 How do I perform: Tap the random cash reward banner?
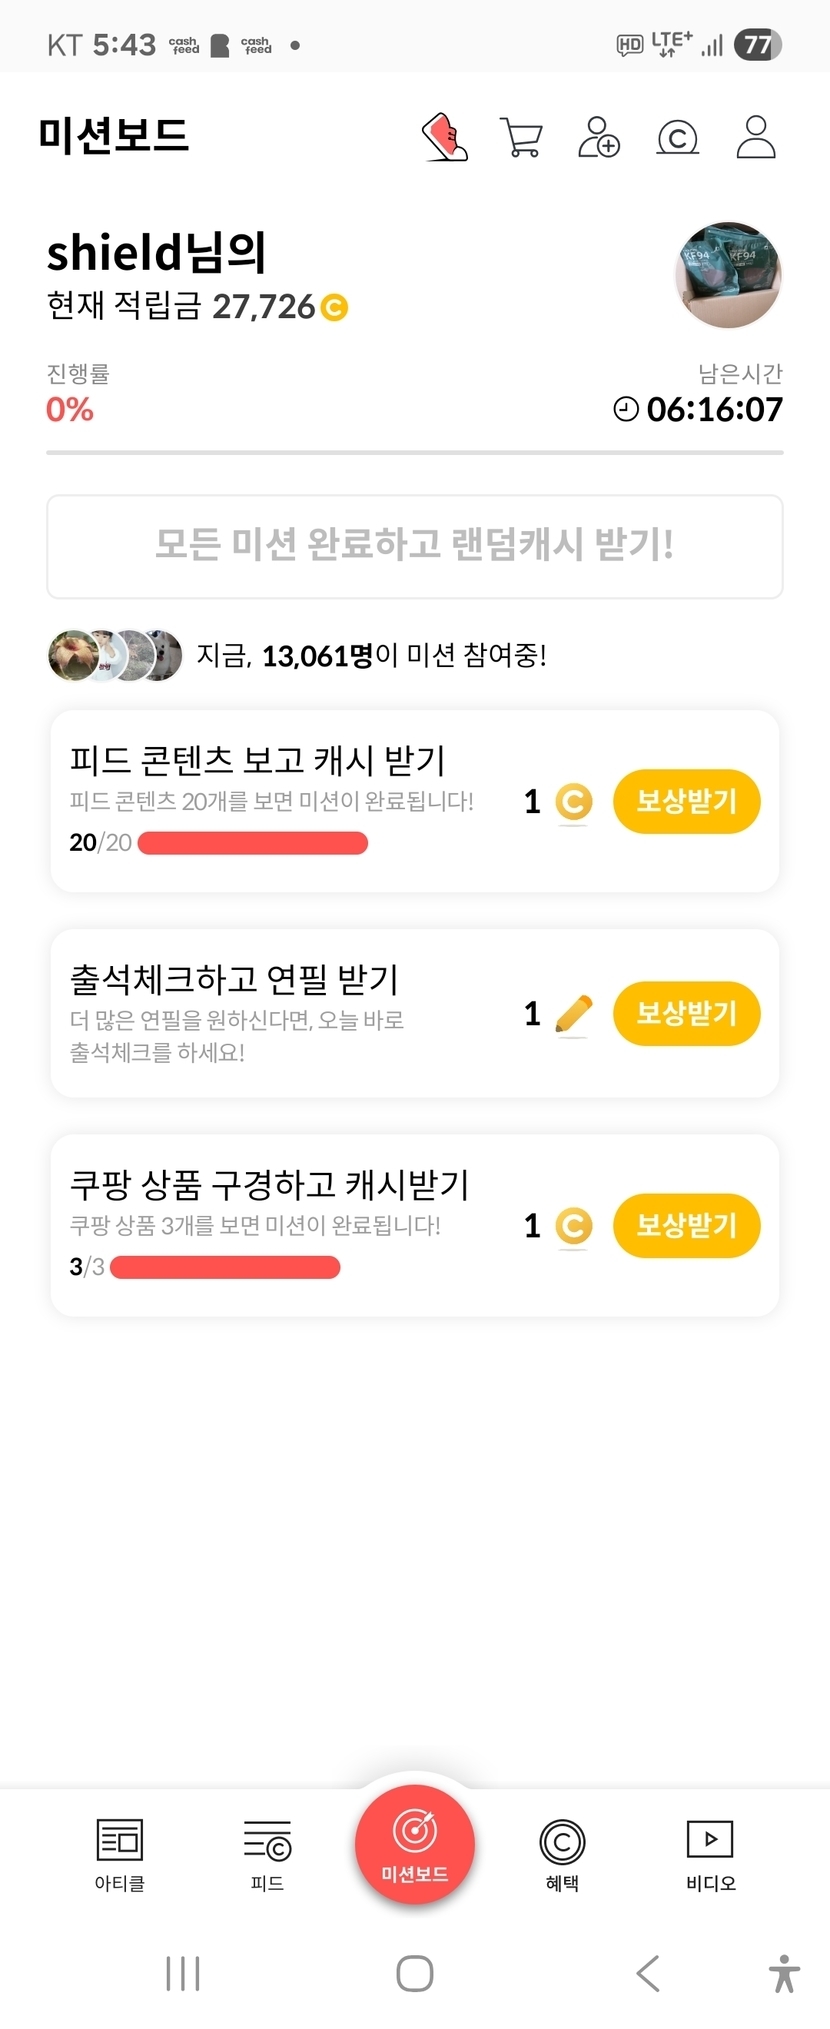415,546
